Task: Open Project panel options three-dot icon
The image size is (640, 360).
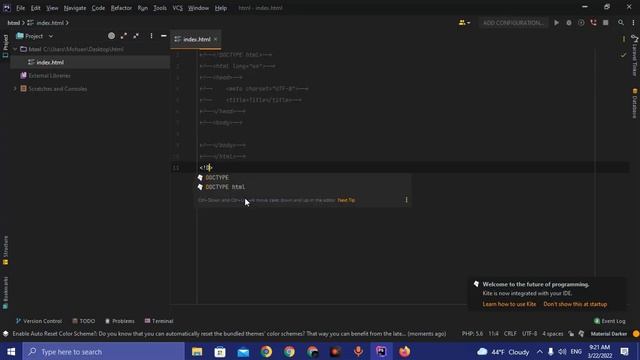Action: 151,36
